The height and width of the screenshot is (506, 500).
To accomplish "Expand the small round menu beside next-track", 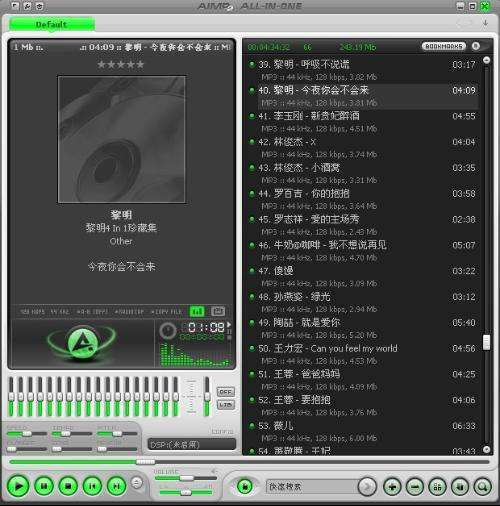I will coord(137,482).
